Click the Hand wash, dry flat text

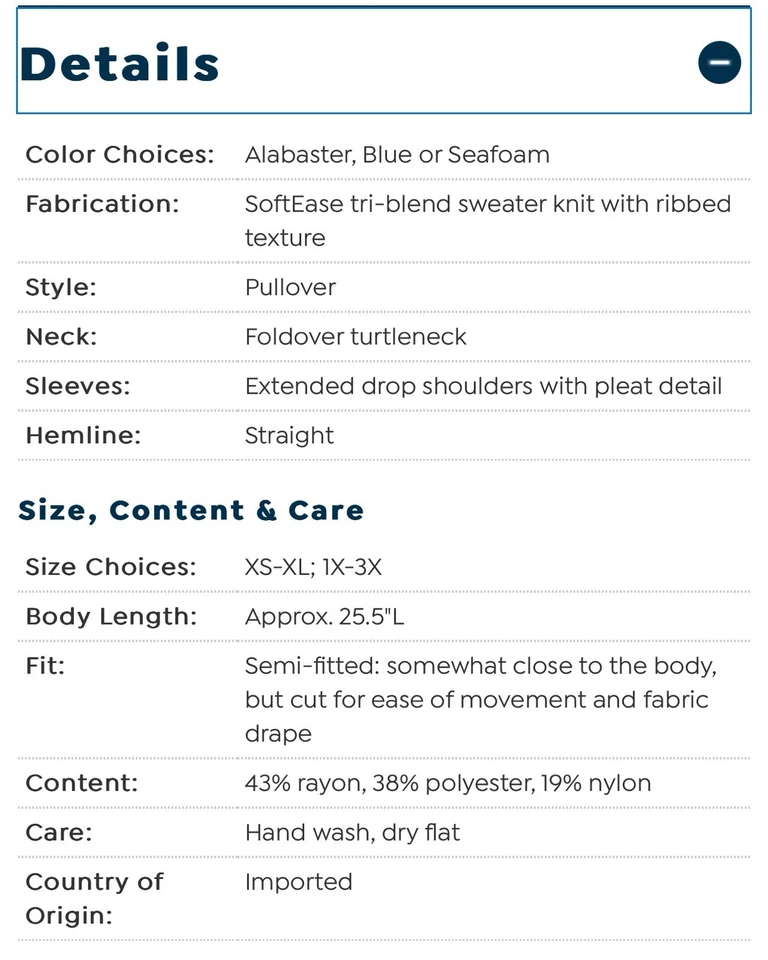pos(352,832)
